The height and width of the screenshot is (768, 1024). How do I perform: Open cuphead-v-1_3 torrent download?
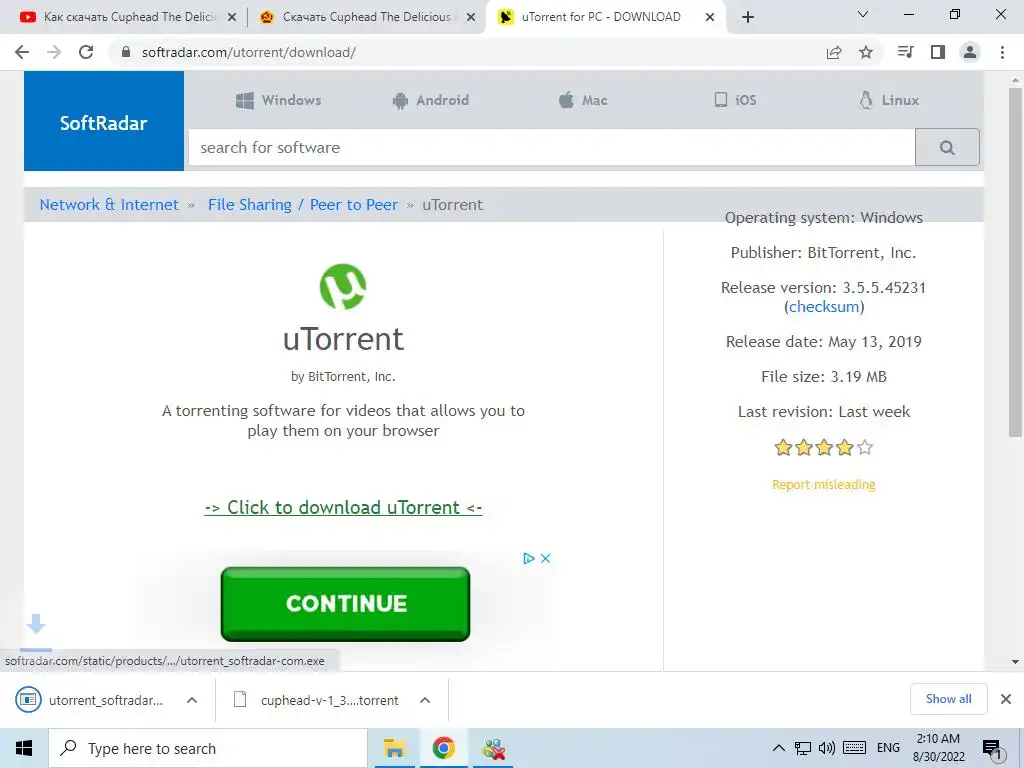[x=316, y=700]
